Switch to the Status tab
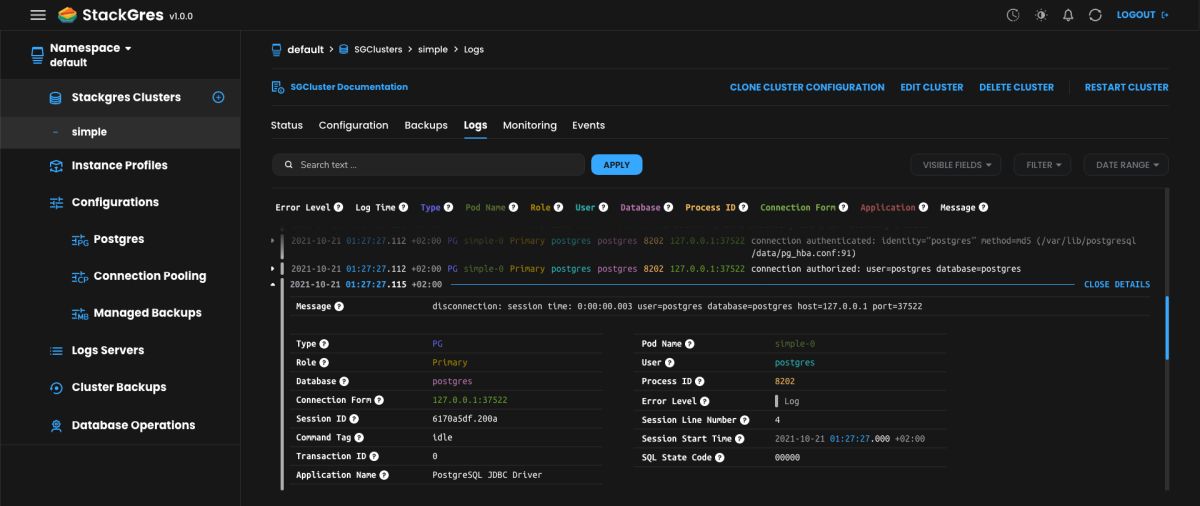1200x506 pixels. [x=287, y=125]
